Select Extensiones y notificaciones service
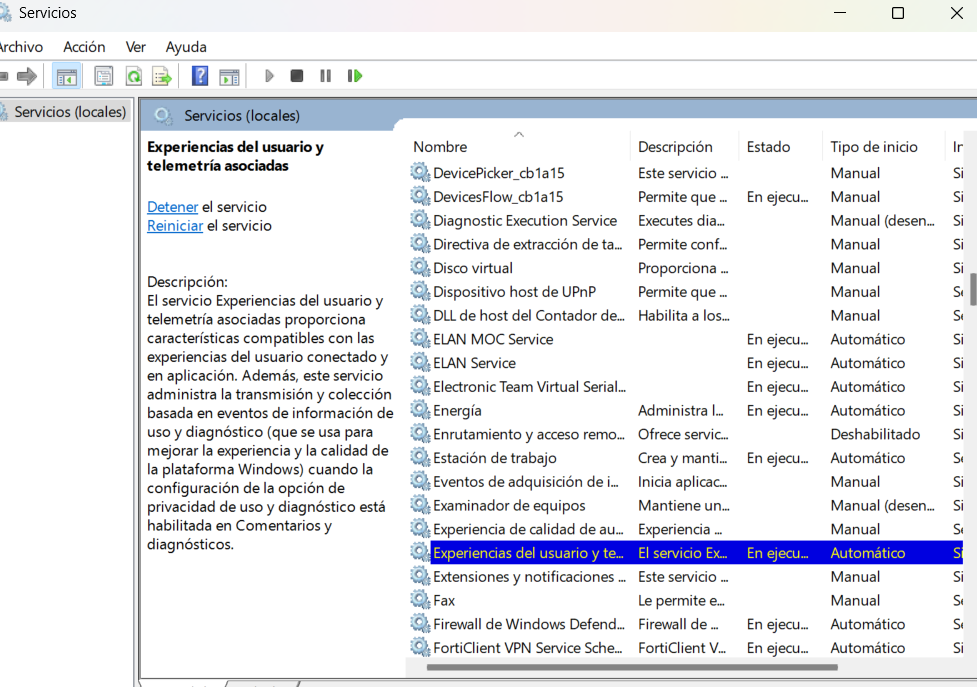977x687 pixels. click(529, 576)
